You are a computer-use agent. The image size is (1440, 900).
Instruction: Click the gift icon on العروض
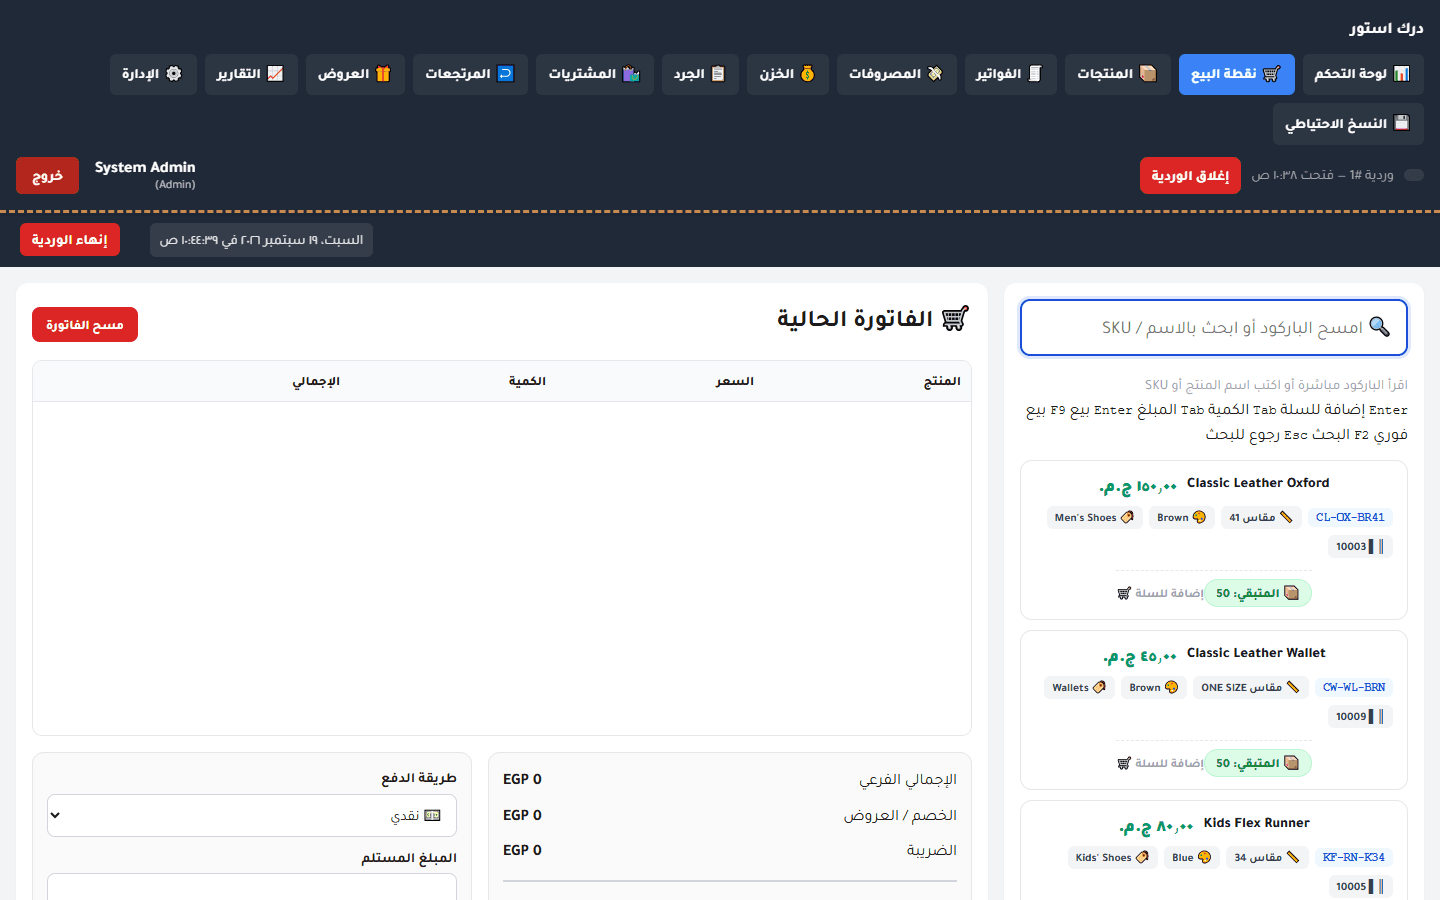[383, 74]
